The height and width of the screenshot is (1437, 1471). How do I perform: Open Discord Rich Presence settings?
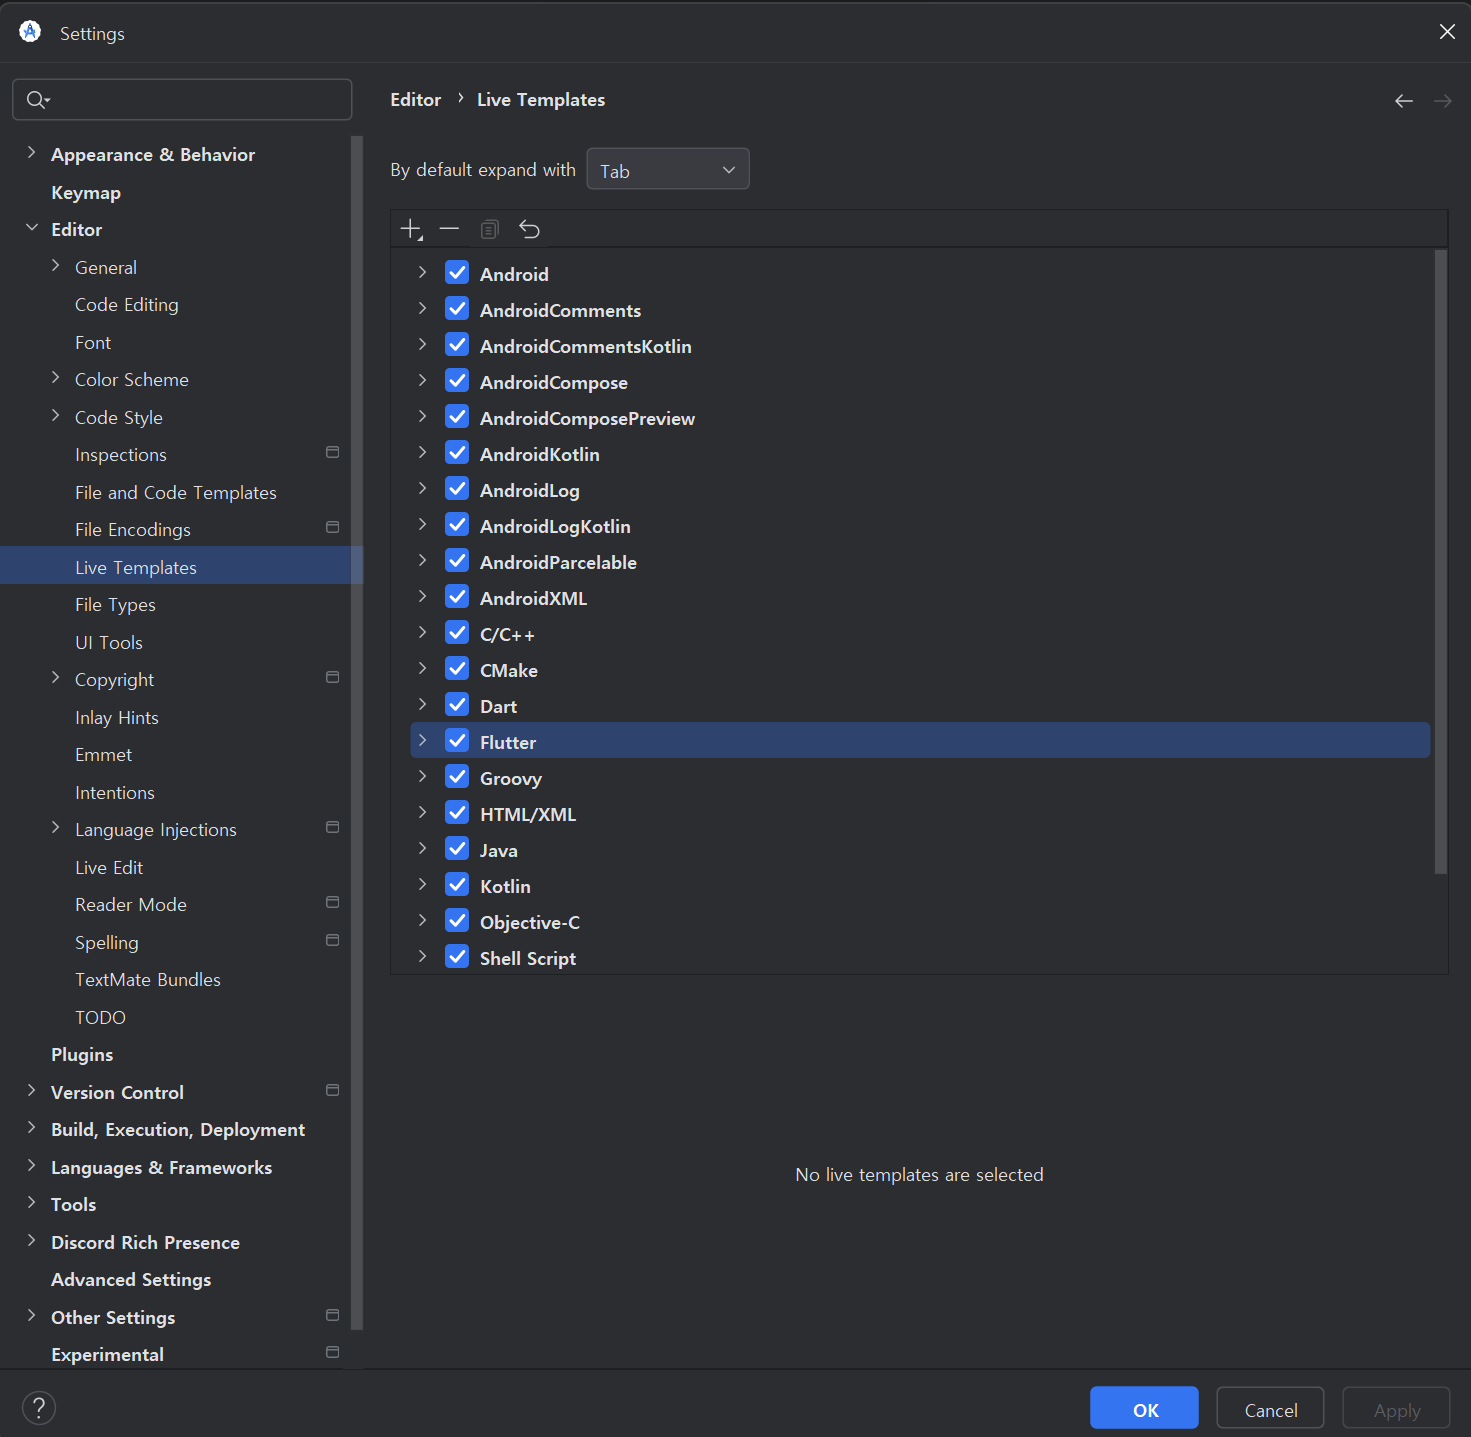tap(145, 1243)
